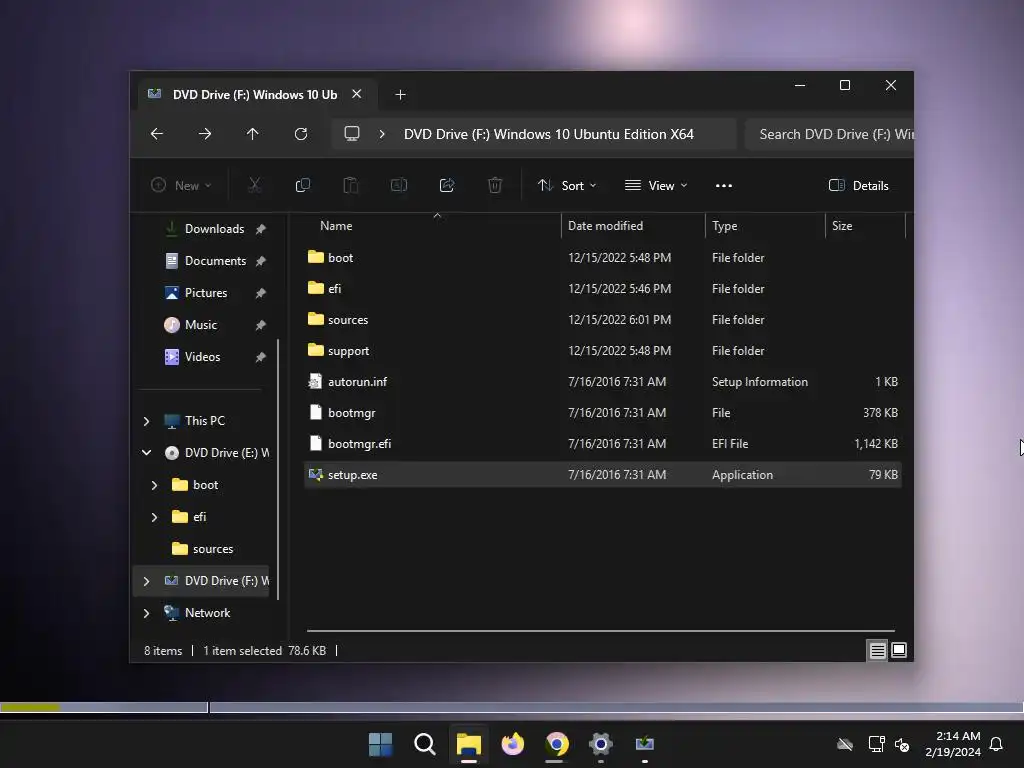Switch to details list view icon

[877, 650]
